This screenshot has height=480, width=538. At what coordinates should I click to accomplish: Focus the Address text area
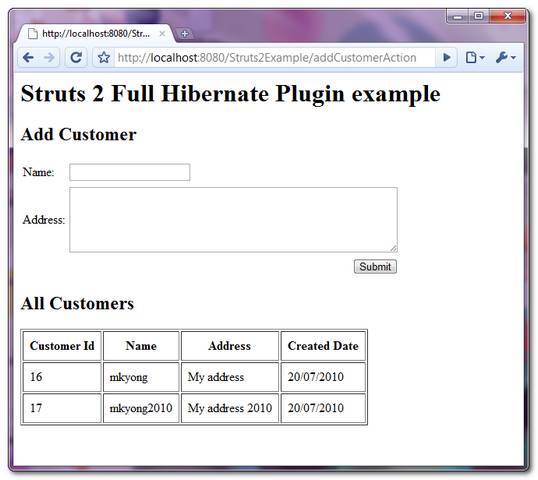pyautogui.click(x=233, y=220)
